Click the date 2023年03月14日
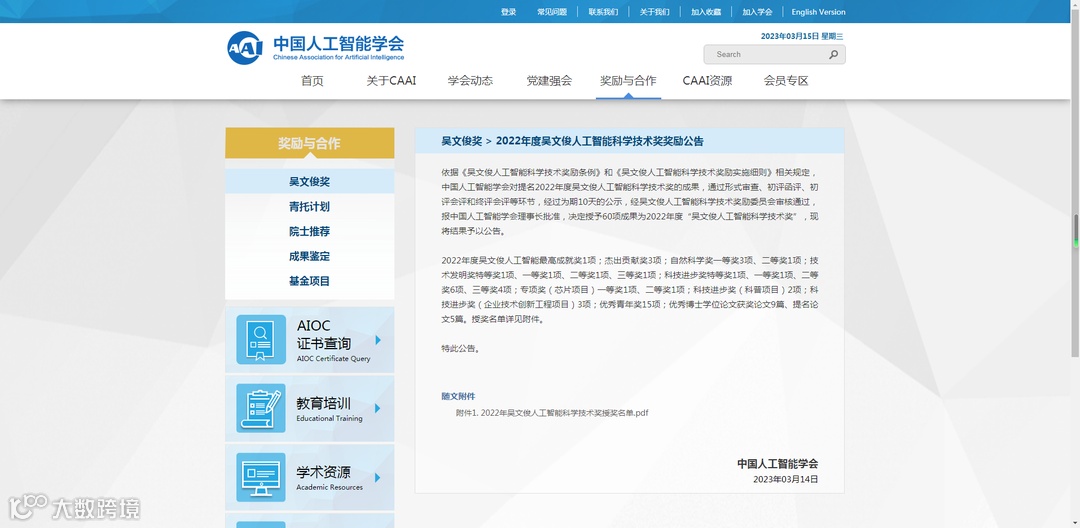The width and height of the screenshot is (1080, 528). click(x=786, y=479)
